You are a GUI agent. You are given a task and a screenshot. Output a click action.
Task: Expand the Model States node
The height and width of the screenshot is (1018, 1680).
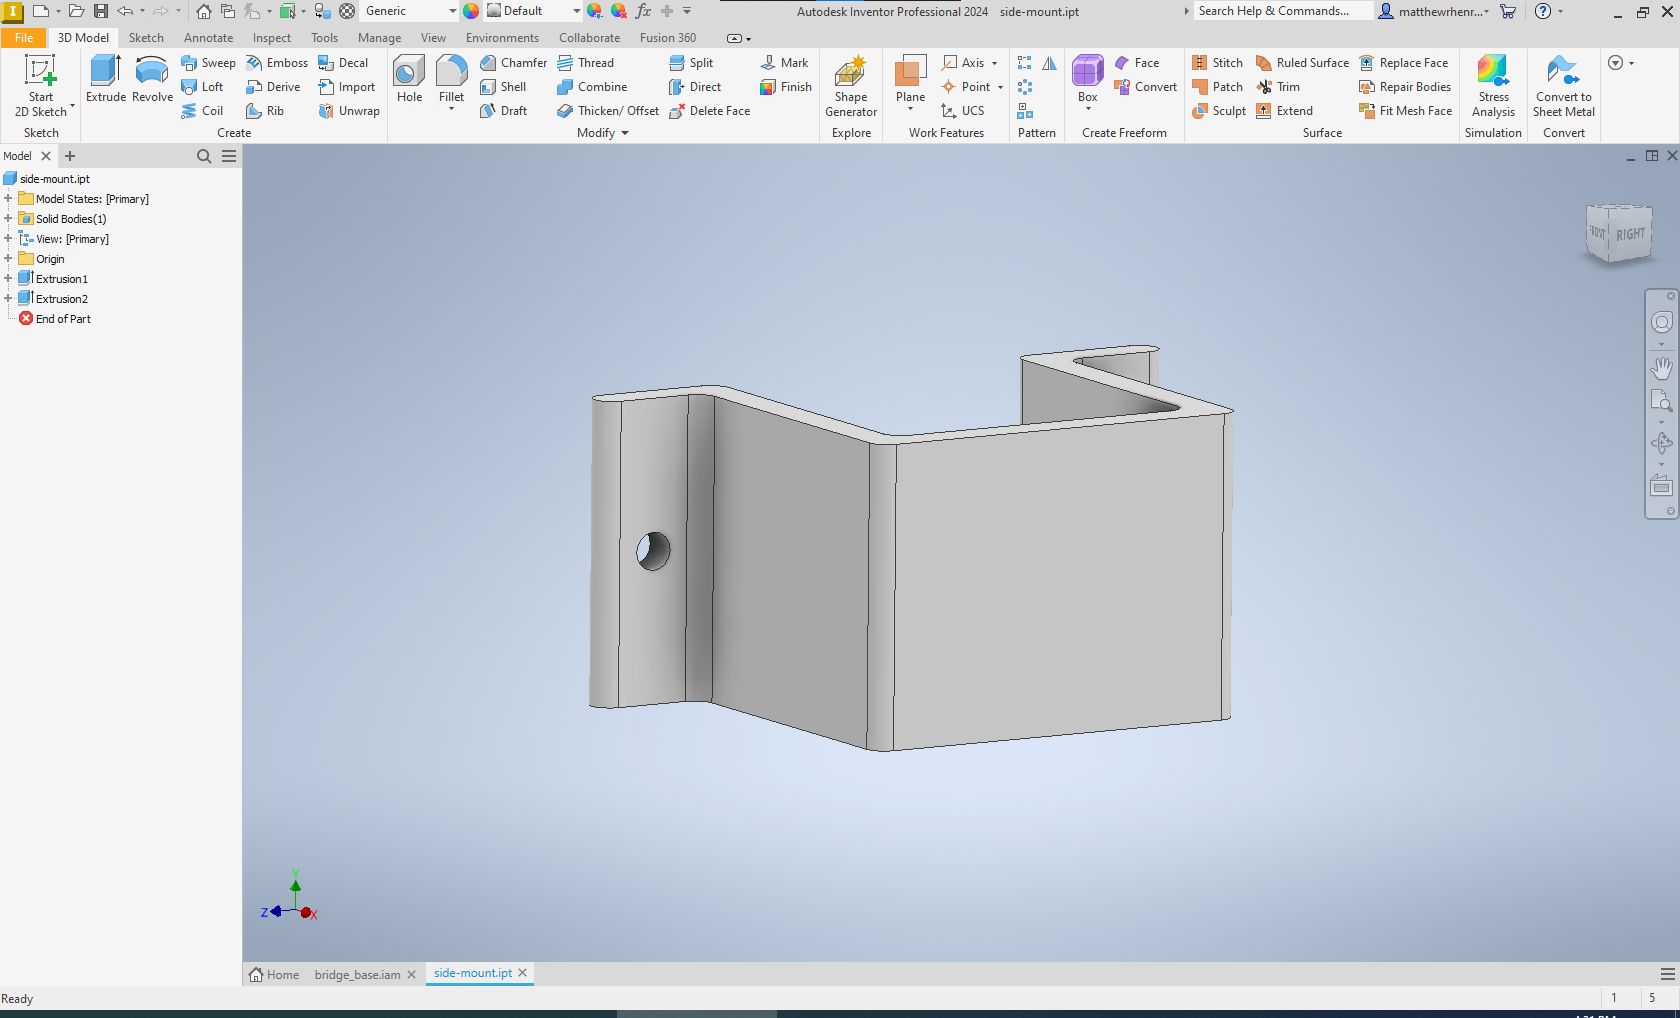pyautogui.click(x=8, y=199)
